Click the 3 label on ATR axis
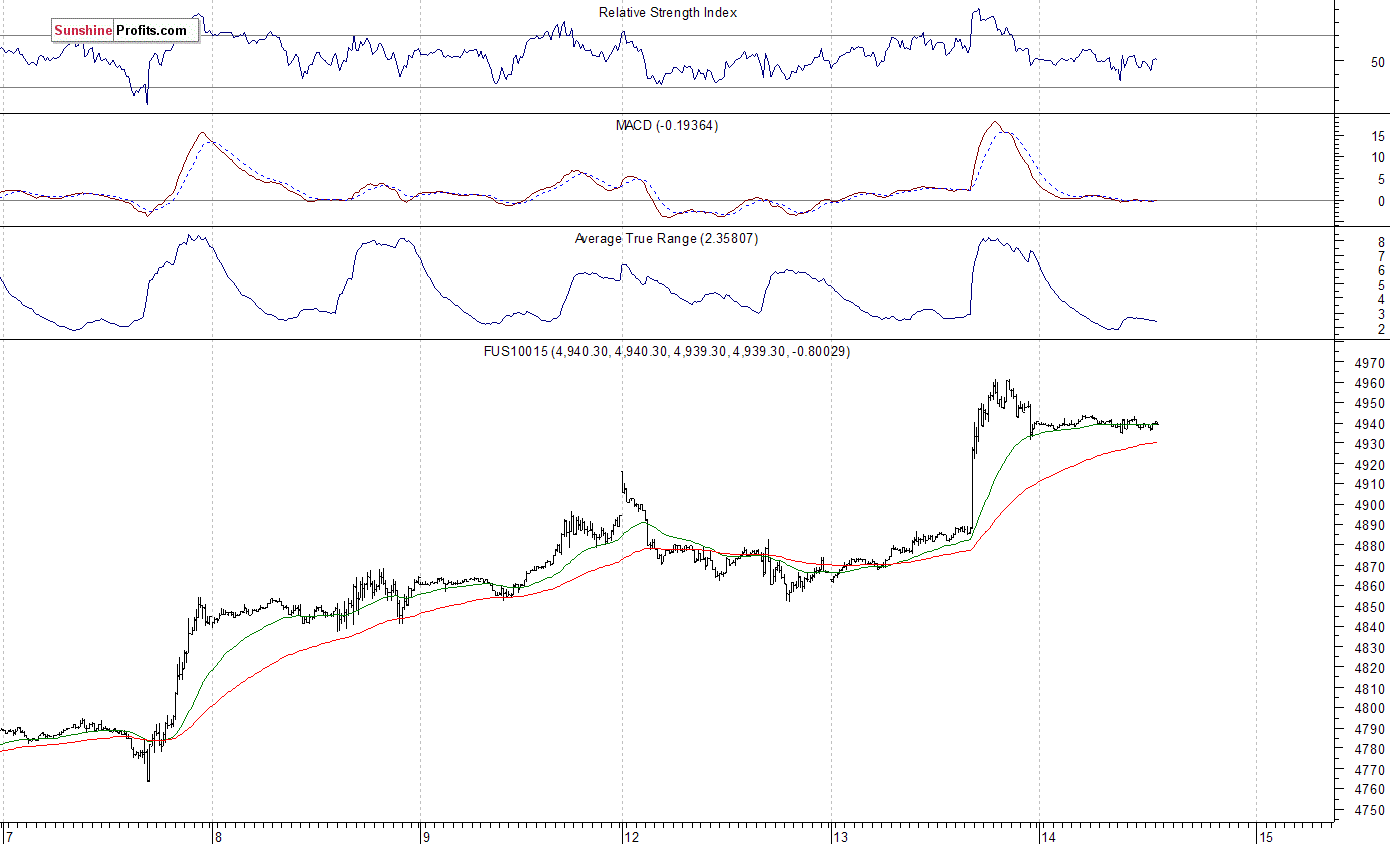 pos(1381,314)
